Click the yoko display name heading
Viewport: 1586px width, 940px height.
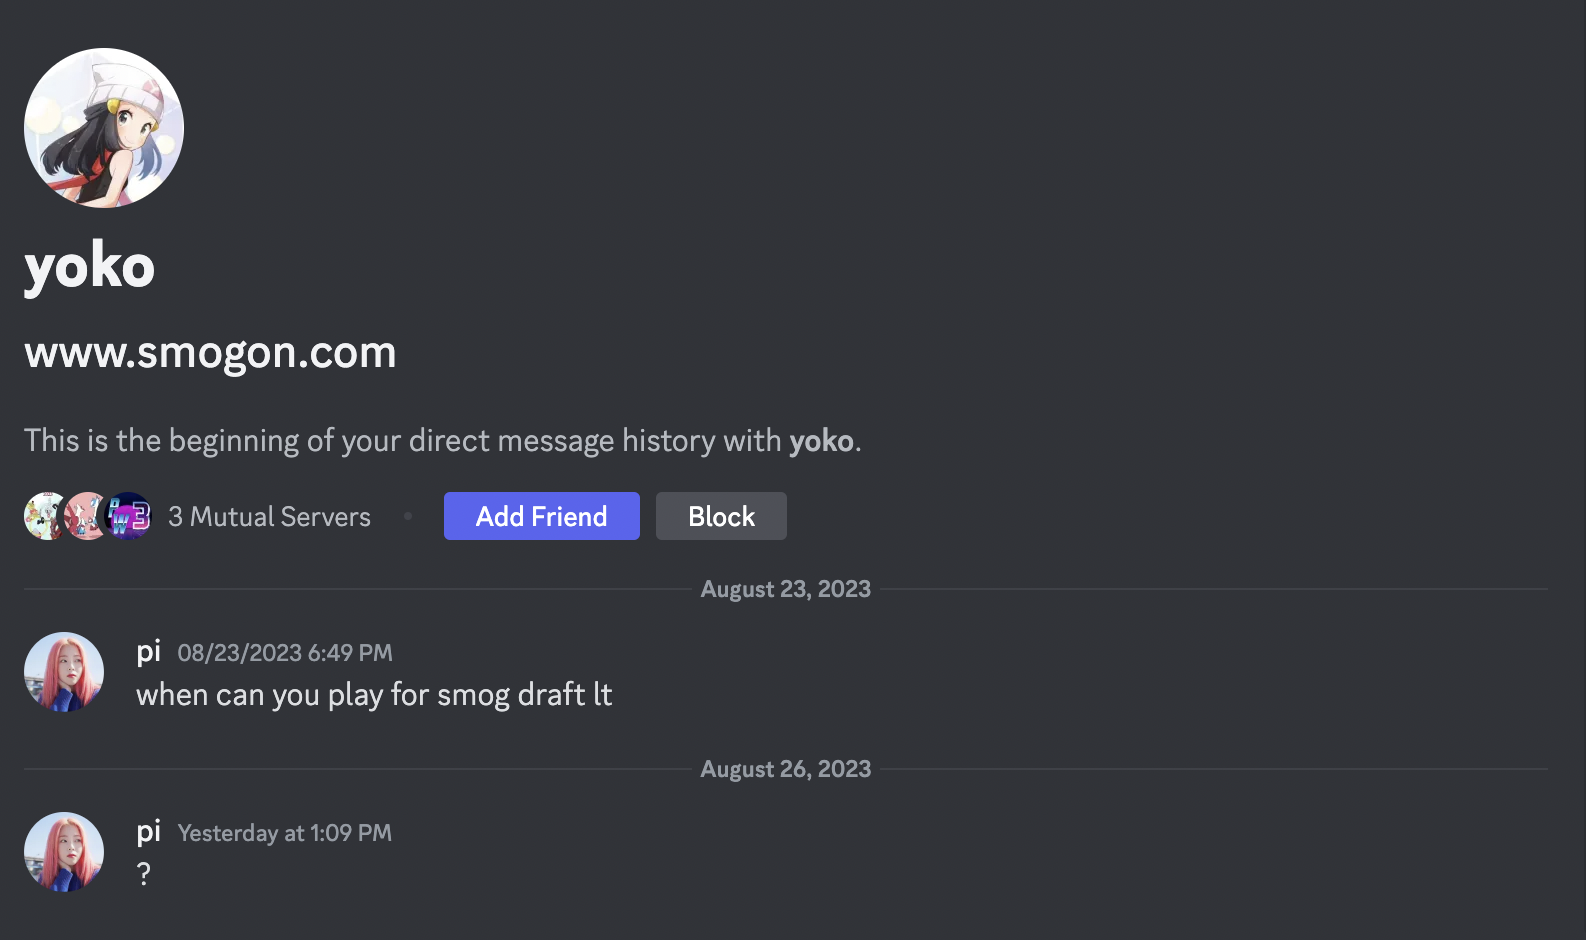click(90, 266)
